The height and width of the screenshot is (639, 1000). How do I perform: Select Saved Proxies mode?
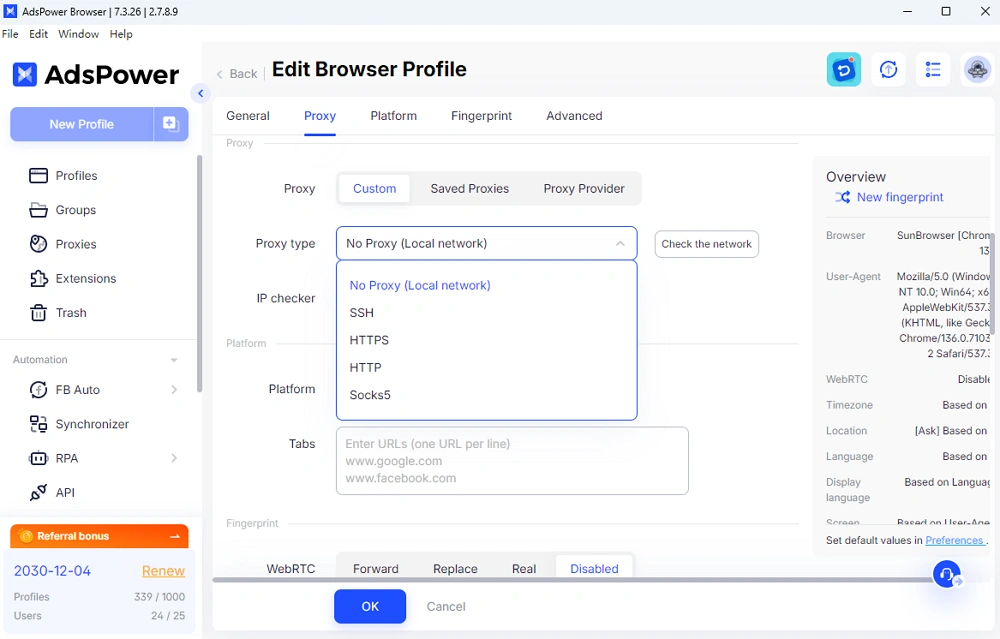[x=469, y=189]
